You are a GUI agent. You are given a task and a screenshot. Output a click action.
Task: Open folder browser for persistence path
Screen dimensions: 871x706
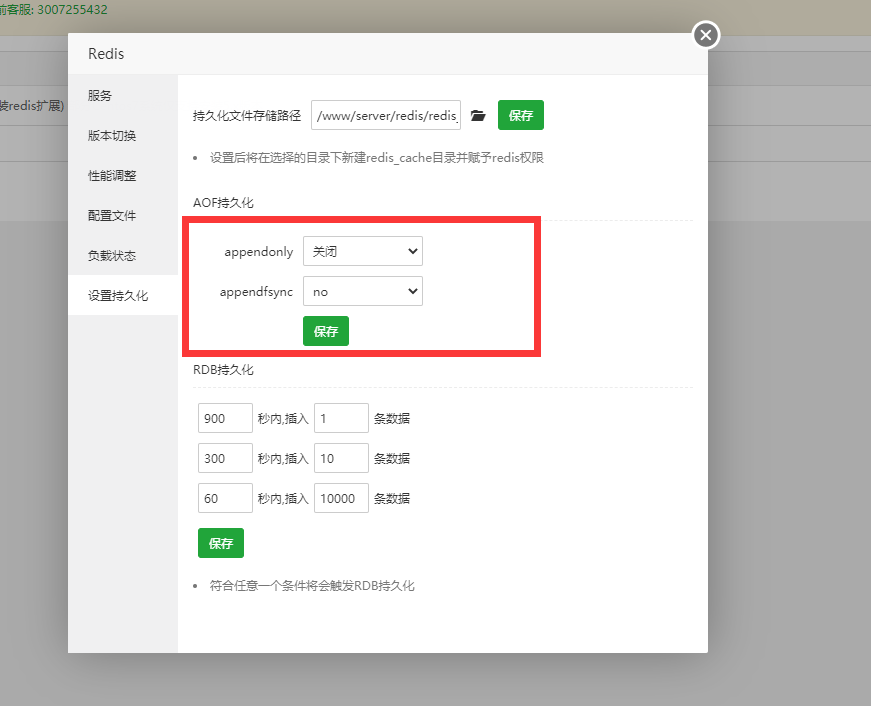(478, 116)
